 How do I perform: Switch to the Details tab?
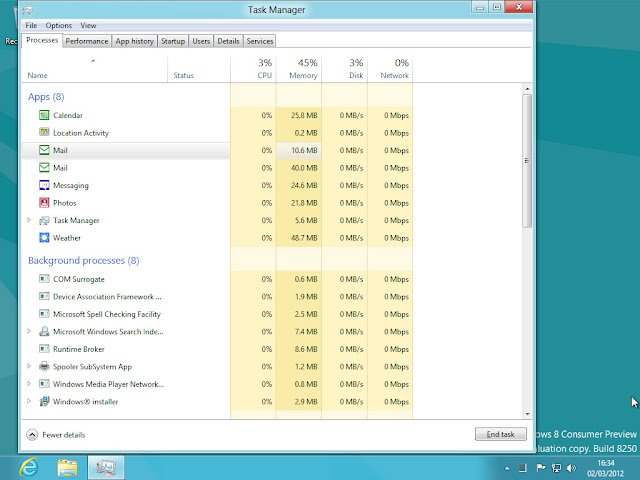[228, 41]
